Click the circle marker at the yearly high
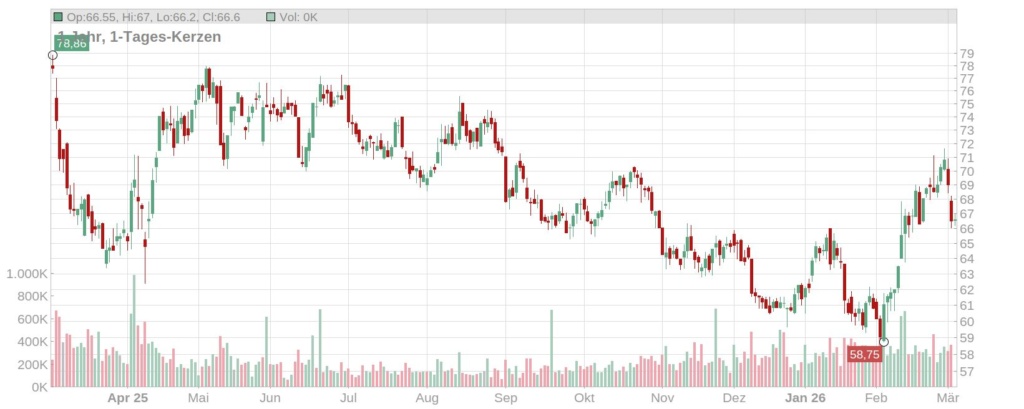Screen dimensions: 1024x409 click(53, 55)
